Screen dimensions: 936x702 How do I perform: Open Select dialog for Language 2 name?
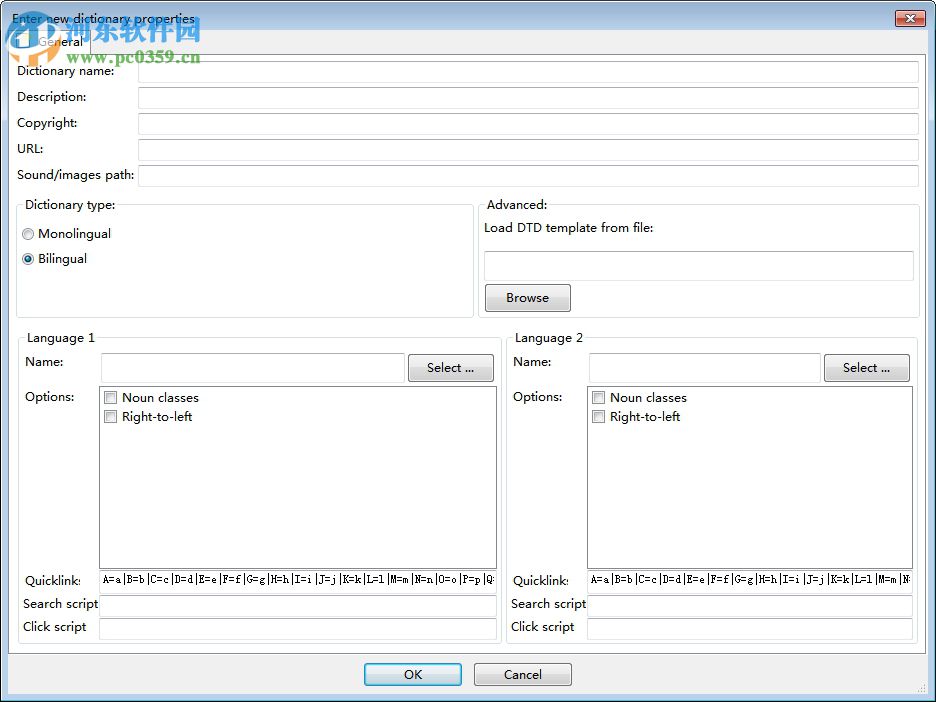866,367
